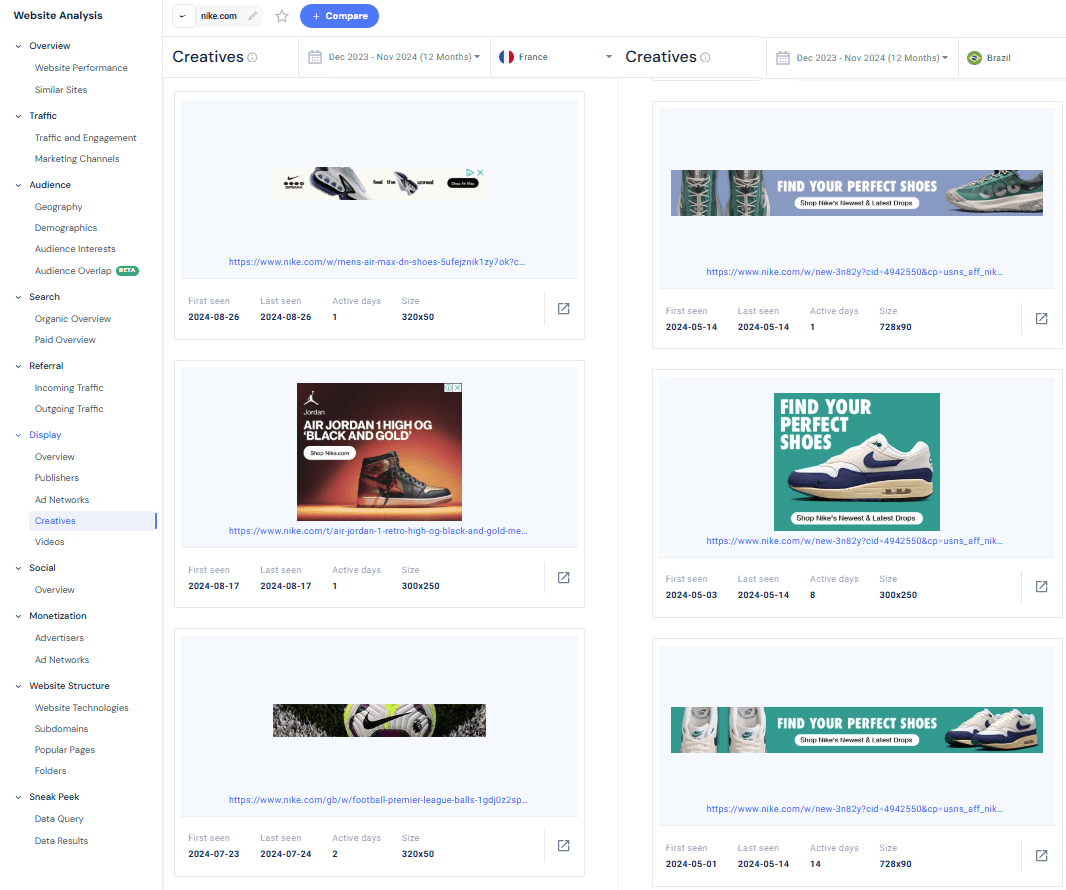Open external link icon for Air Jordan ad
Screen dimensions: 1066x890
pyautogui.click(x=563, y=578)
